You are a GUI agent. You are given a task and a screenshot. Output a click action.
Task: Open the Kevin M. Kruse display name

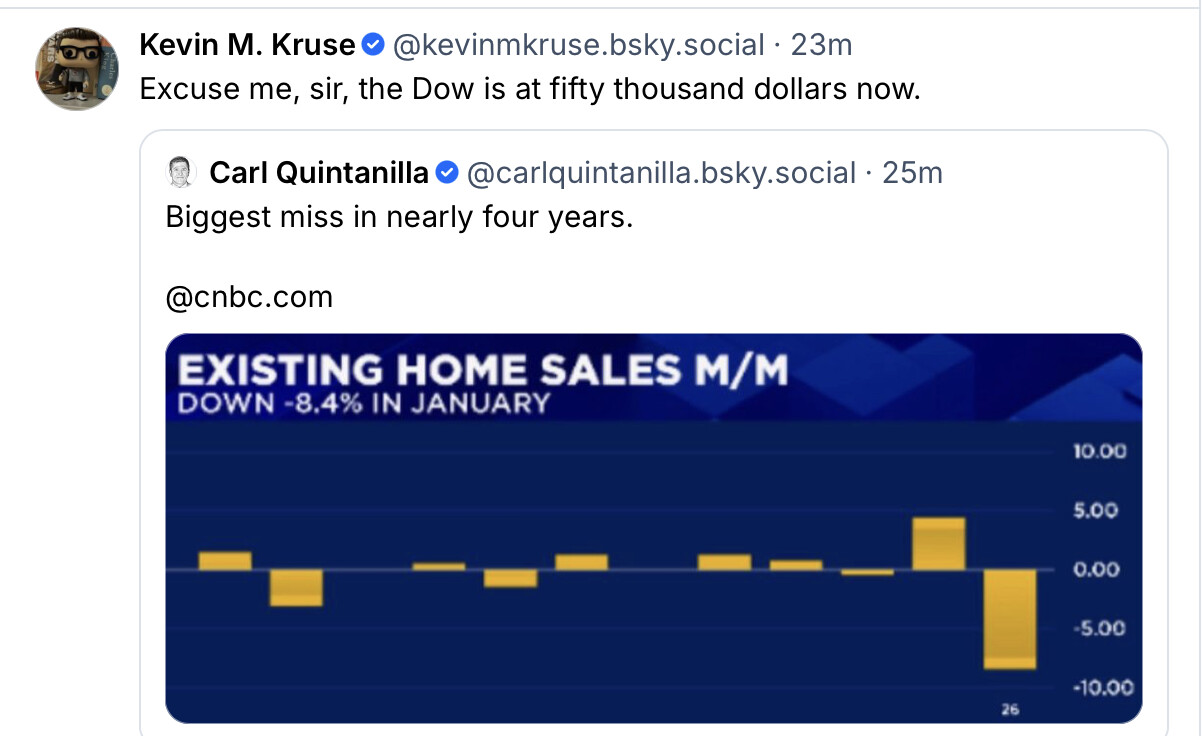pyautogui.click(x=246, y=45)
